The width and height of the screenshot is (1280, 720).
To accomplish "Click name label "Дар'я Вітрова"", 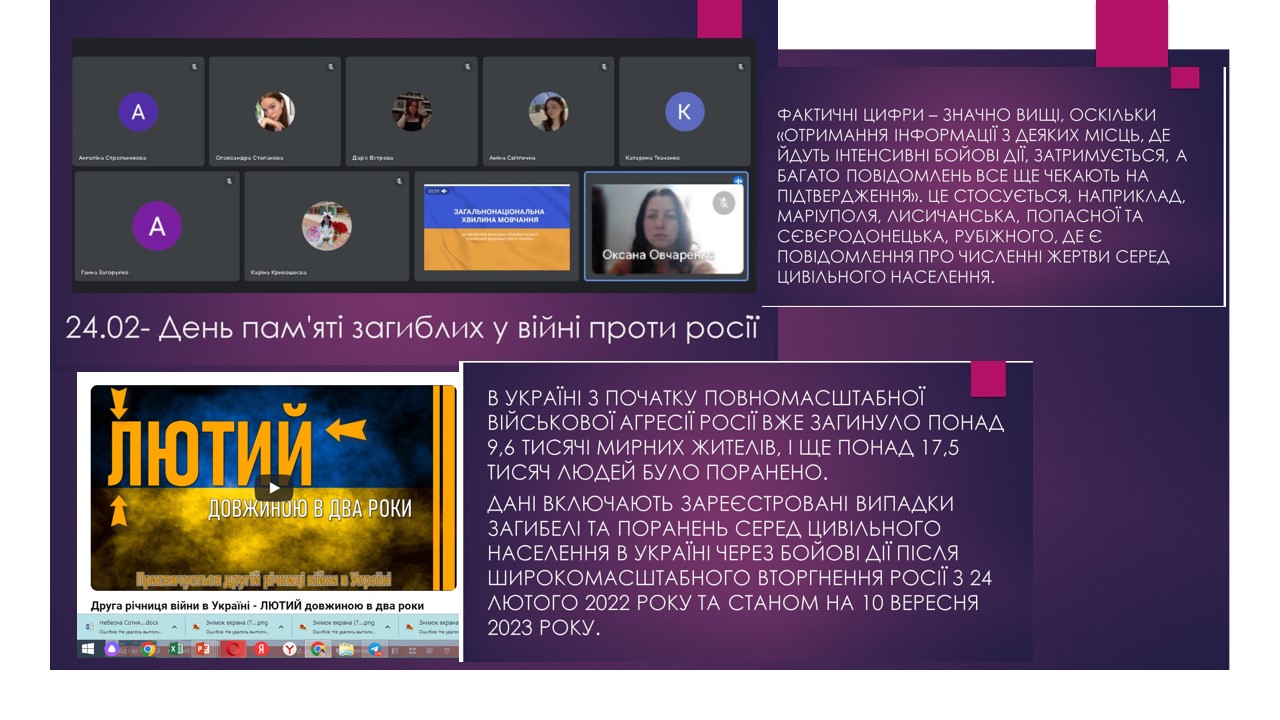I will point(372,158).
